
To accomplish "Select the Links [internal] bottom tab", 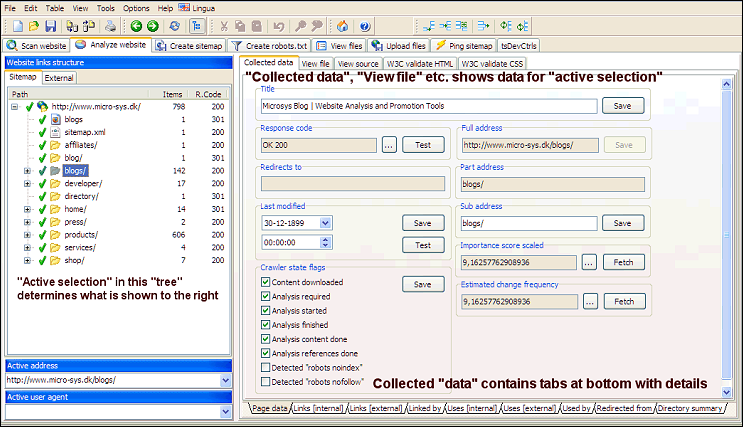I will pyautogui.click(x=318, y=408).
